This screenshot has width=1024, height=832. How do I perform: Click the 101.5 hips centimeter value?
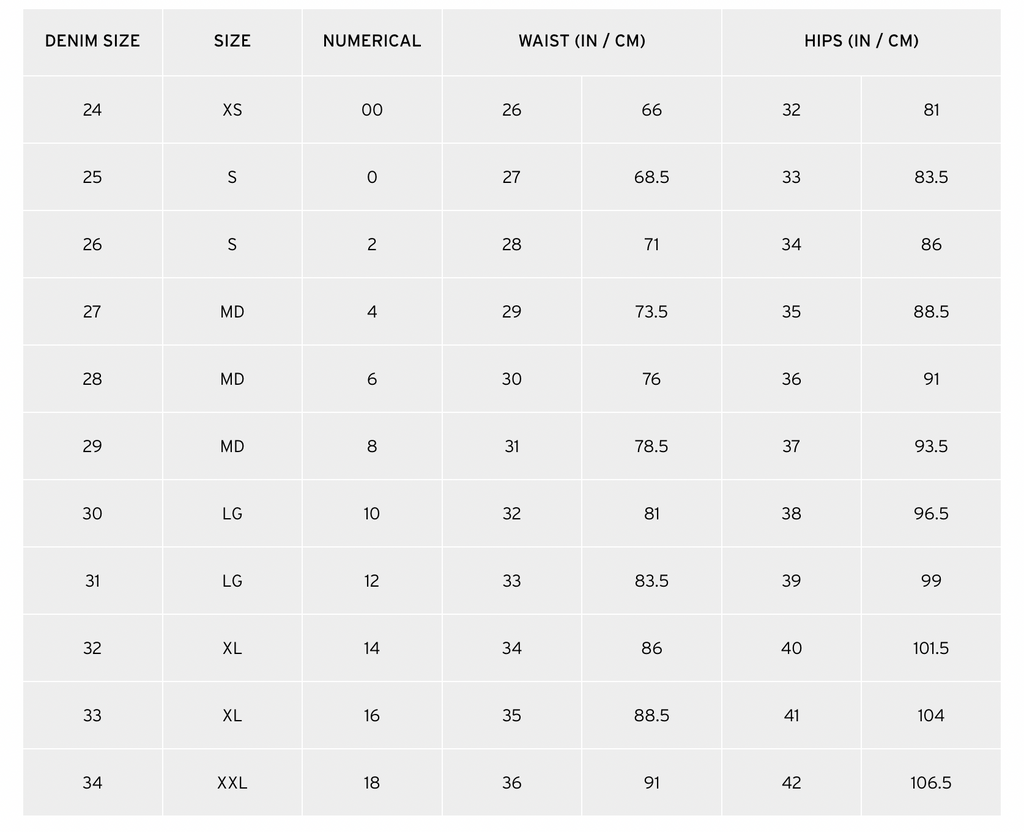coord(931,648)
